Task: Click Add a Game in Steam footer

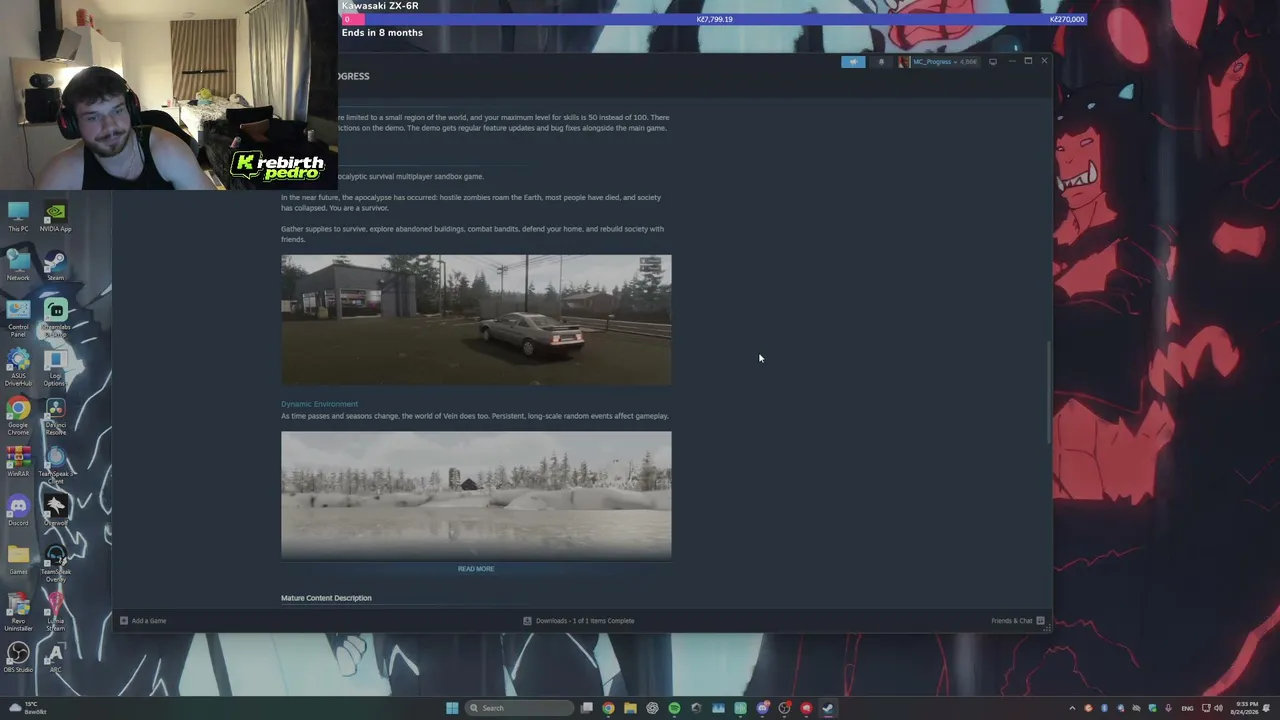Action: pos(143,621)
